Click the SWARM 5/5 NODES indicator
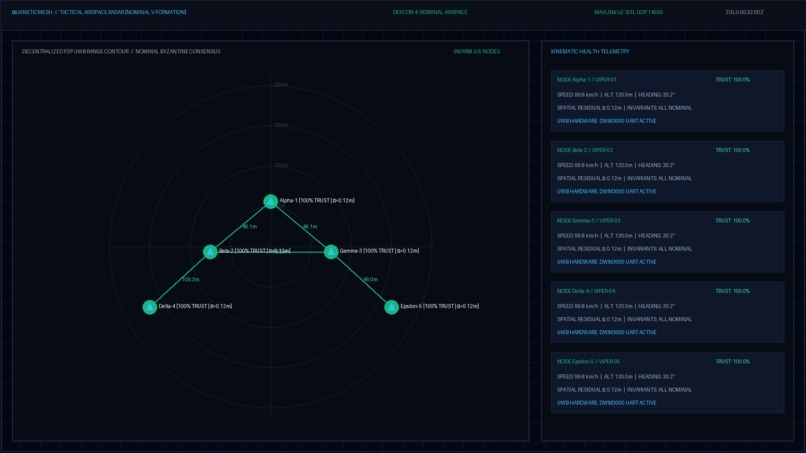 pyautogui.click(x=476, y=51)
